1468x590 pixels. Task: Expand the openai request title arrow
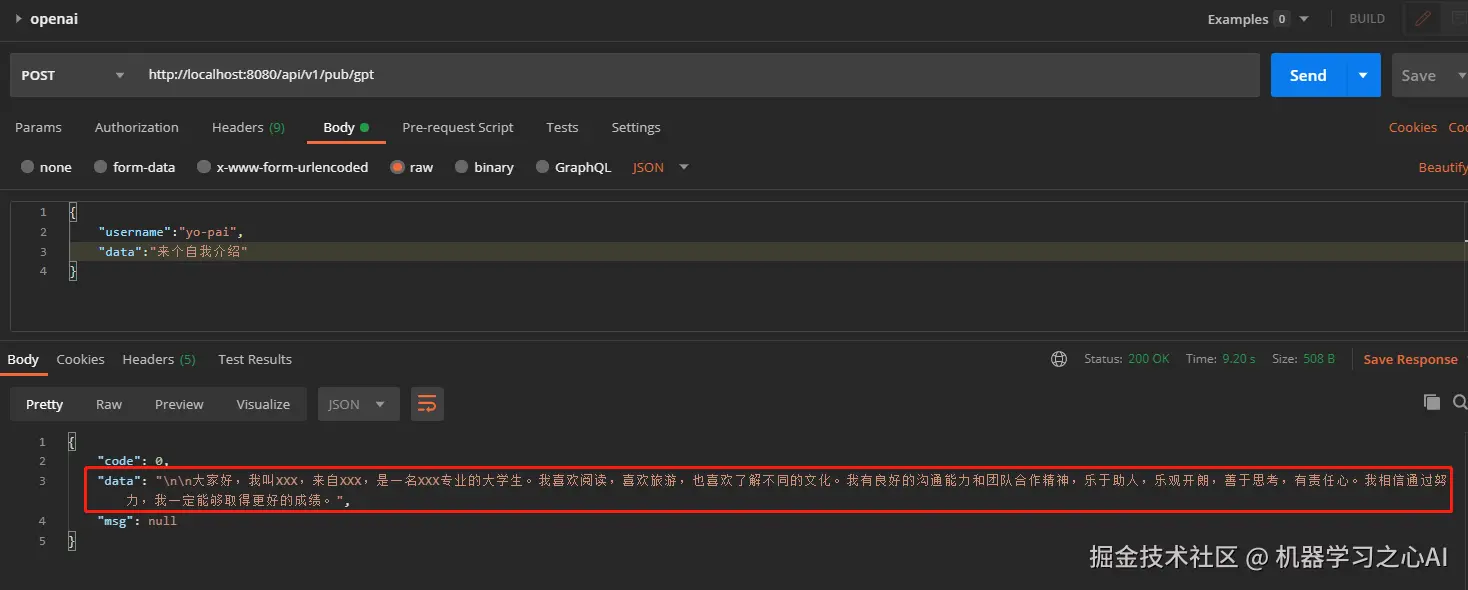[19, 19]
